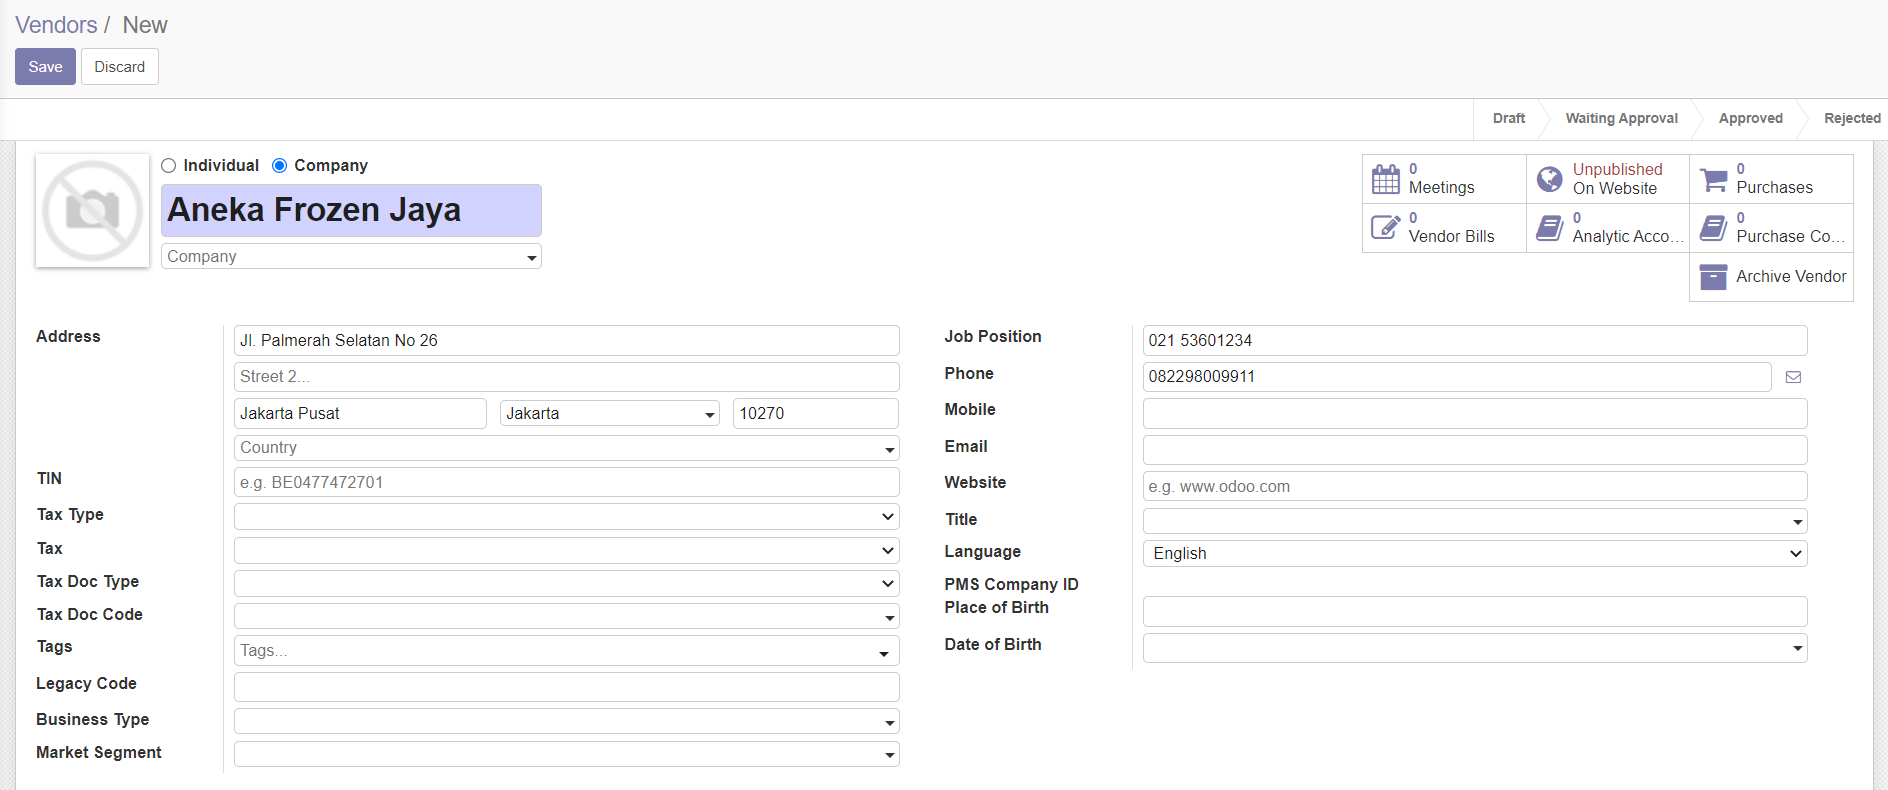Click the Archive Vendor box icon
1888x790 pixels.
[1713, 277]
